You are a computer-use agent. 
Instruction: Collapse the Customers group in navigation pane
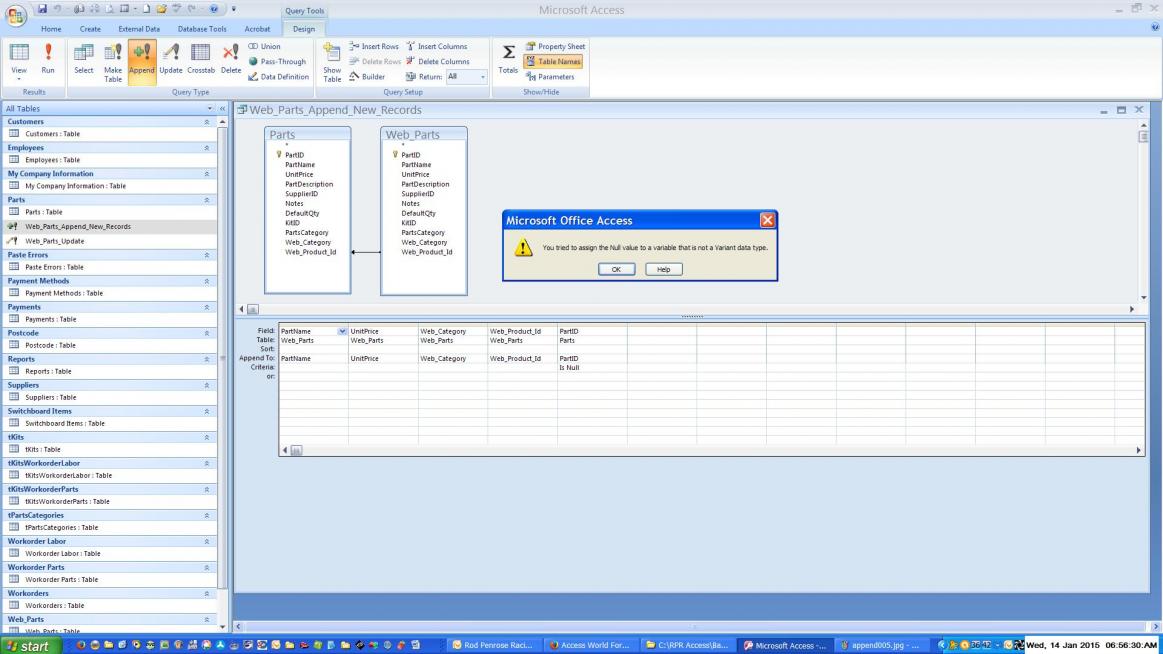[x=209, y=121]
